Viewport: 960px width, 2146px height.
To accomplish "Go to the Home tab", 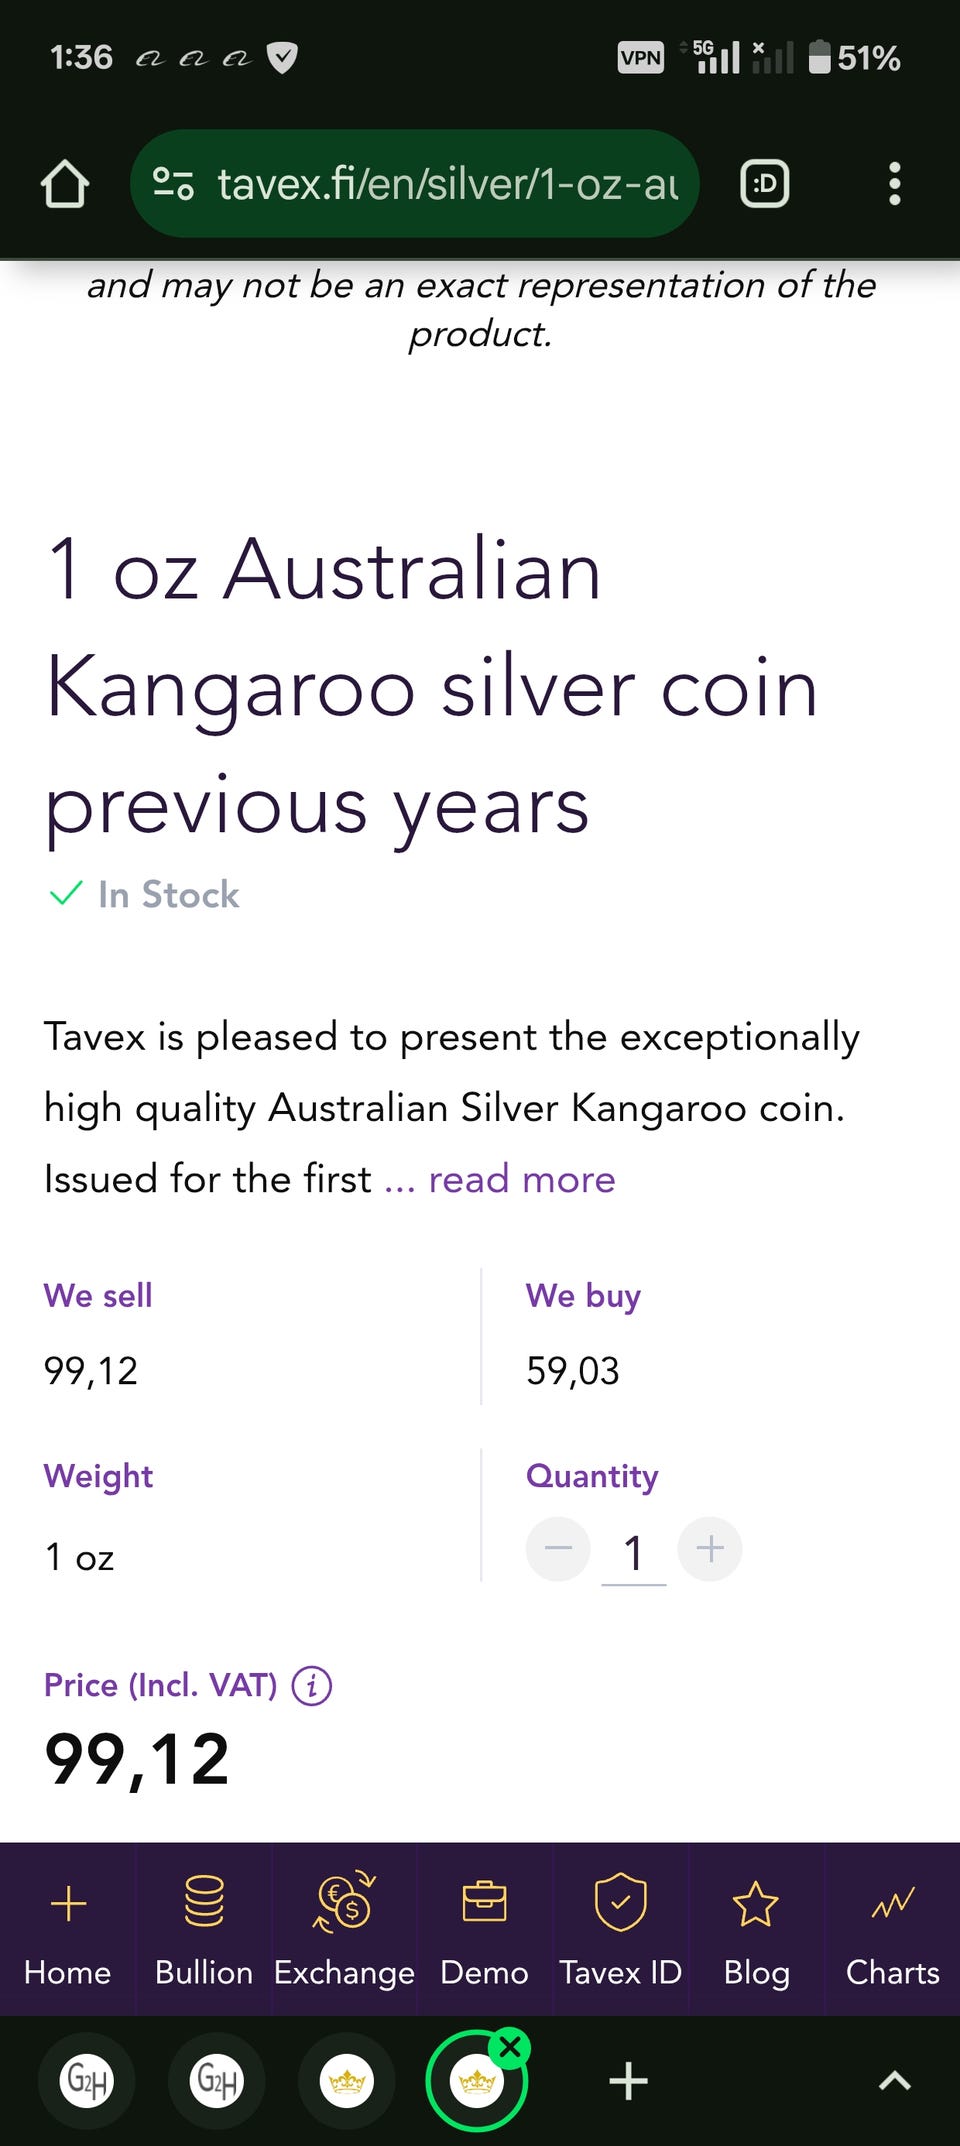I will [x=68, y=1929].
